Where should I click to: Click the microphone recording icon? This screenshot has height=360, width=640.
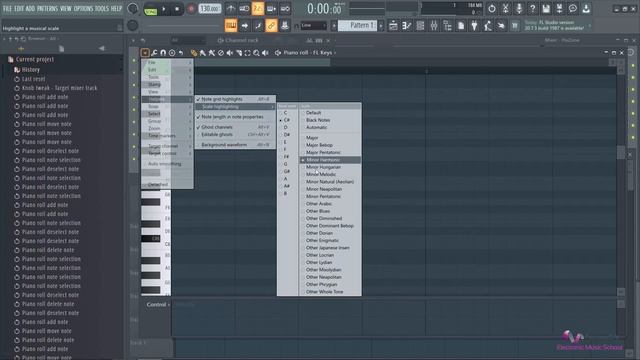(x=519, y=9)
